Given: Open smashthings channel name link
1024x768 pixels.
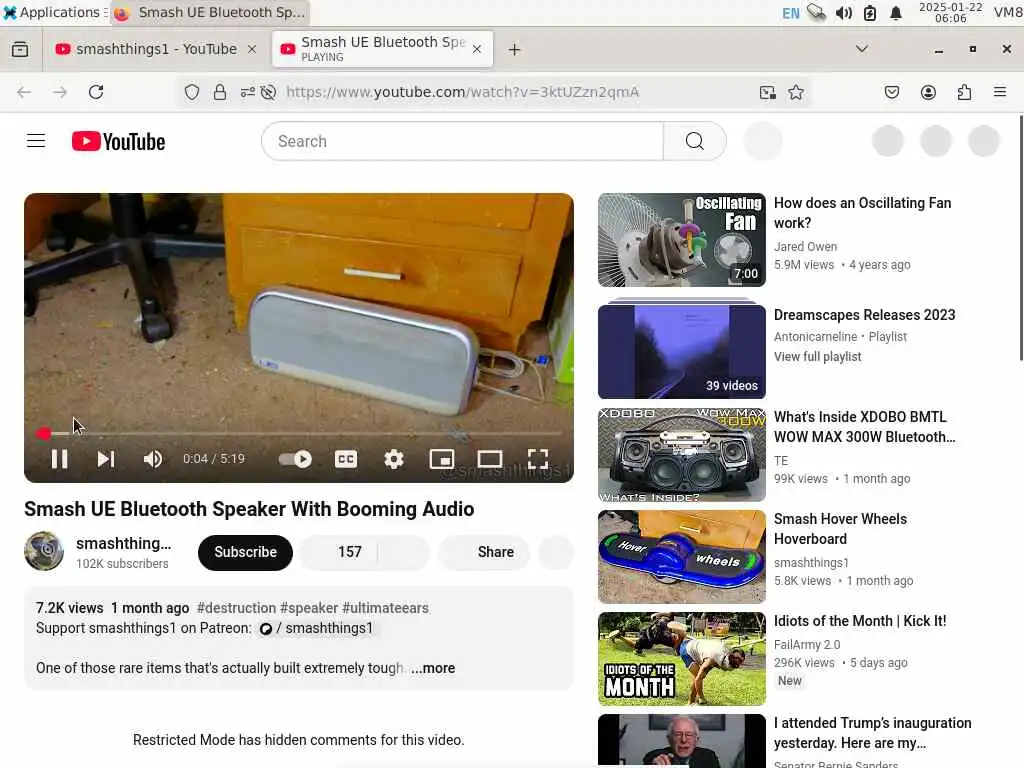Looking at the screenshot, I should point(123,543).
